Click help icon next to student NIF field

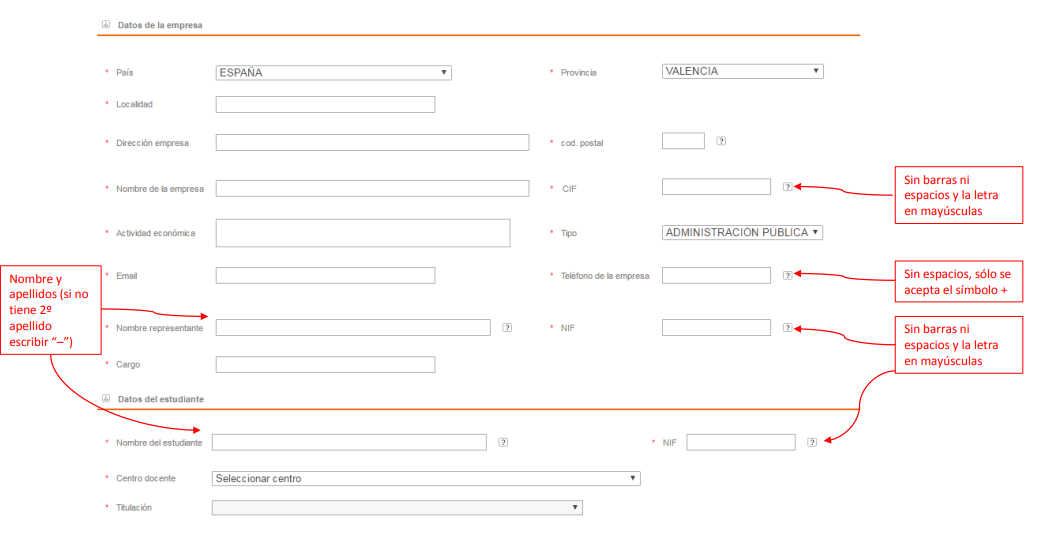[812, 442]
